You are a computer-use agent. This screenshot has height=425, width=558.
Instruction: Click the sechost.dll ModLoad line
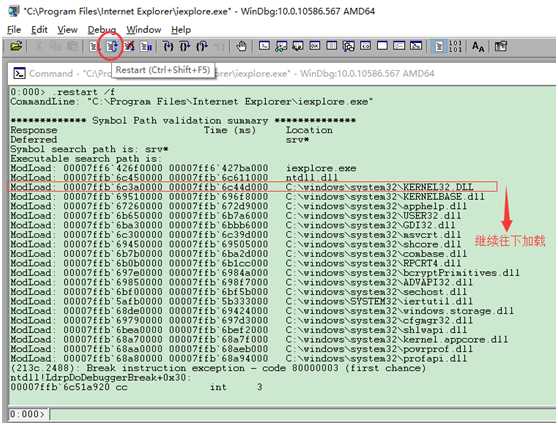[x=238, y=292]
